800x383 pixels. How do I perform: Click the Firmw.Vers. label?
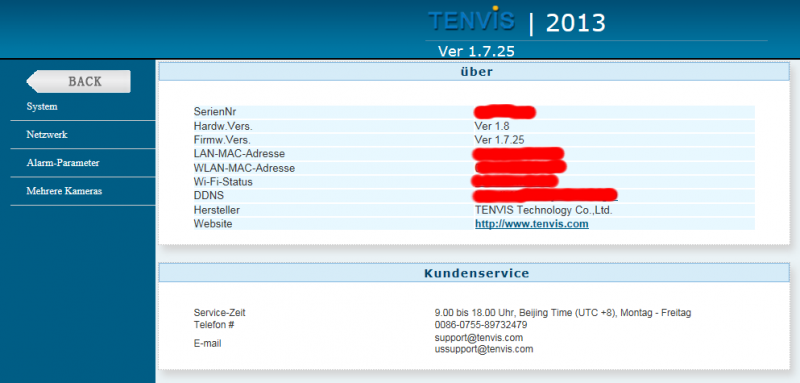[222, 140]
